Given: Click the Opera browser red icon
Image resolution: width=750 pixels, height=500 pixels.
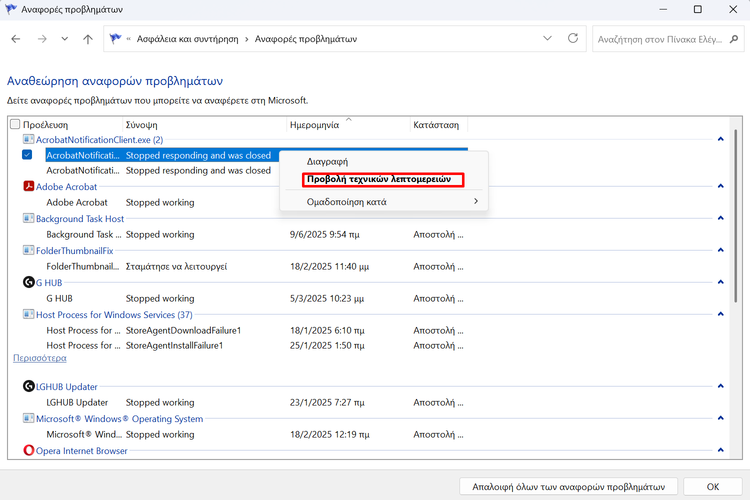Looking at the screenshot, I should pos(28,450).
